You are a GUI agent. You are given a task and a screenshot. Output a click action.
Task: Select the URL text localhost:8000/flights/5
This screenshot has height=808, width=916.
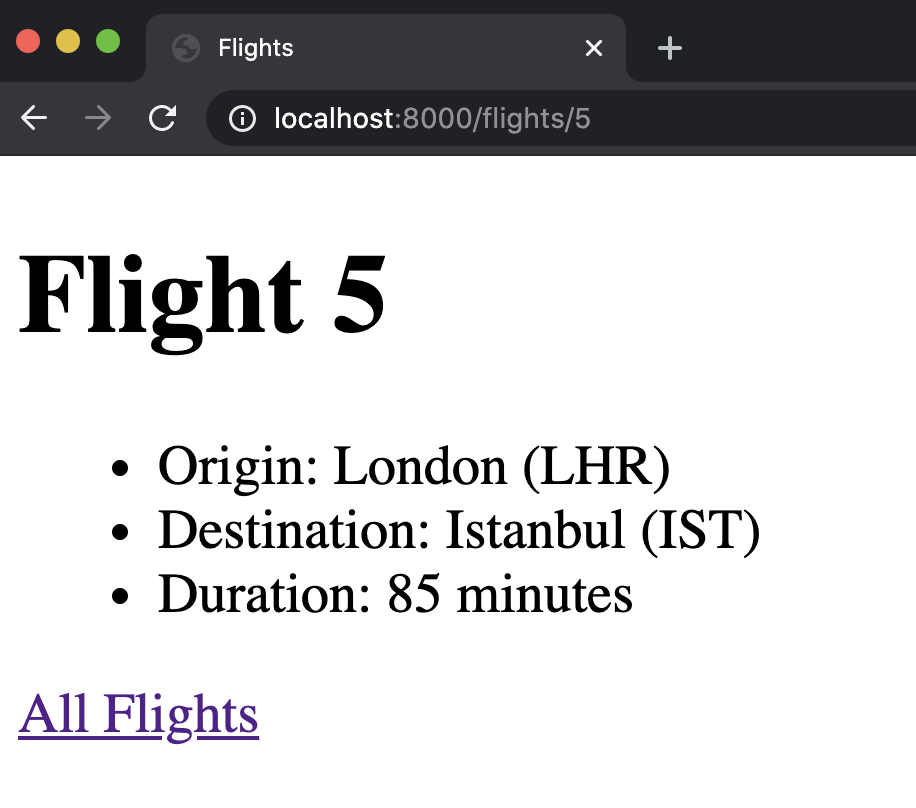pyautogui.click(x=431, y=118)
